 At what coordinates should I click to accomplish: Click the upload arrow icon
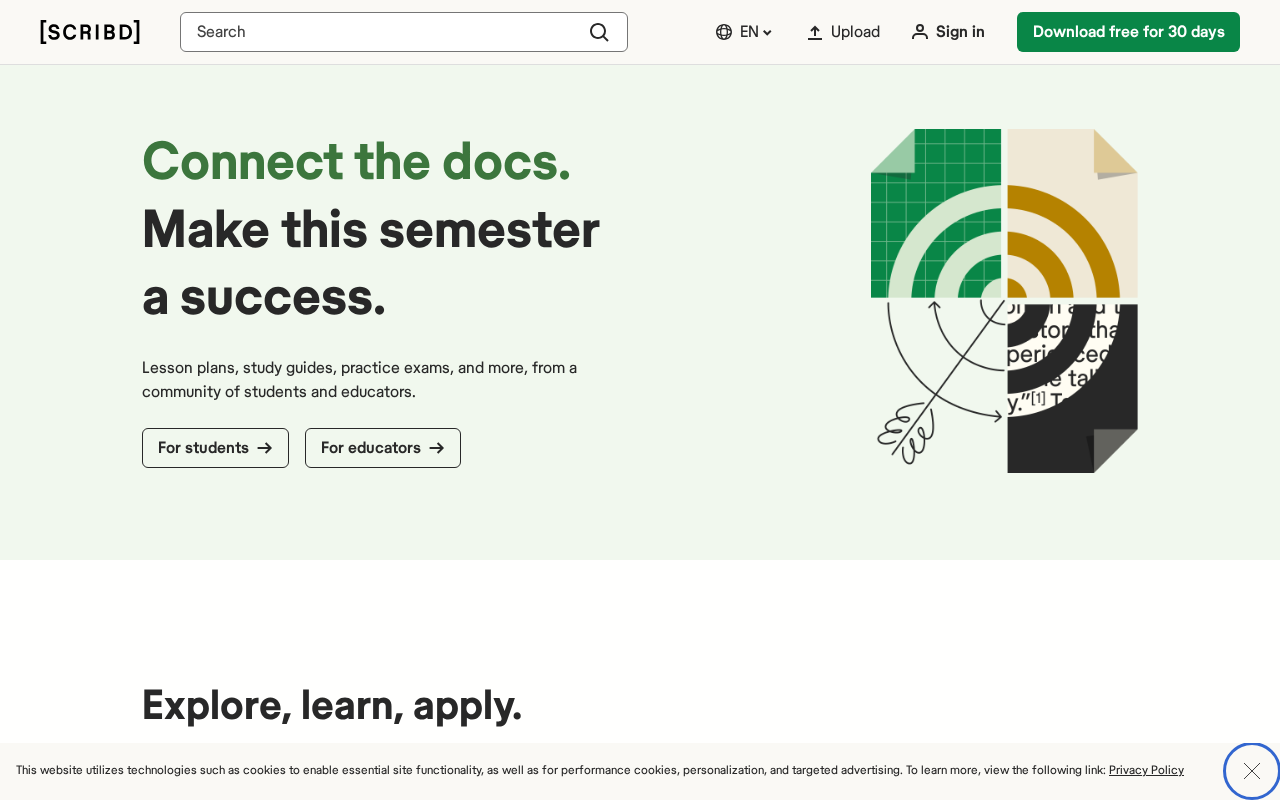815,32
